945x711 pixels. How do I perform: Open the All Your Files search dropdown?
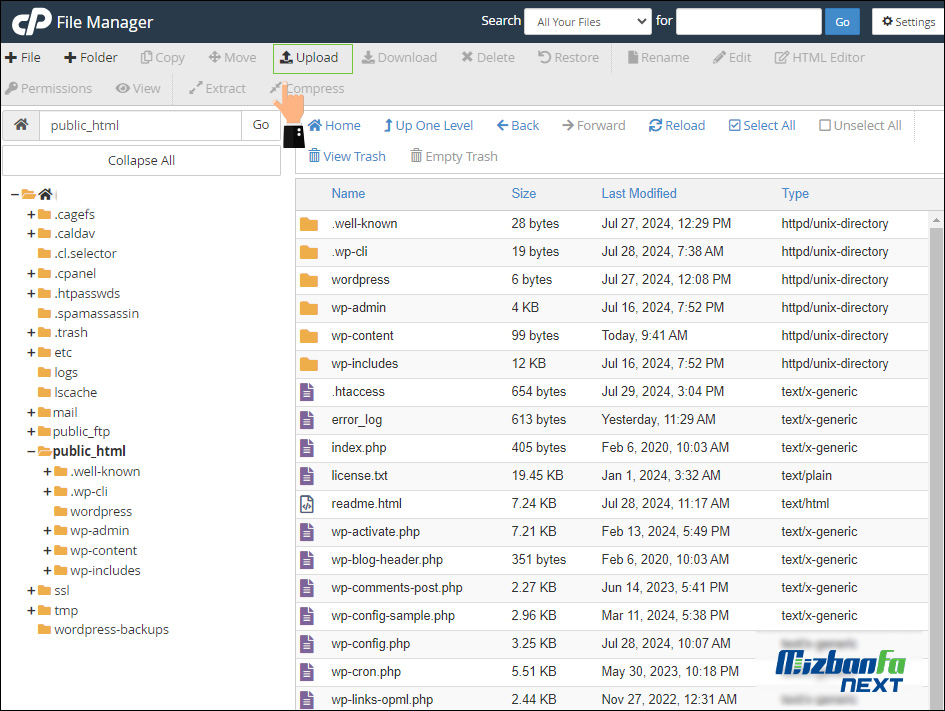click(x=588, y=22)
